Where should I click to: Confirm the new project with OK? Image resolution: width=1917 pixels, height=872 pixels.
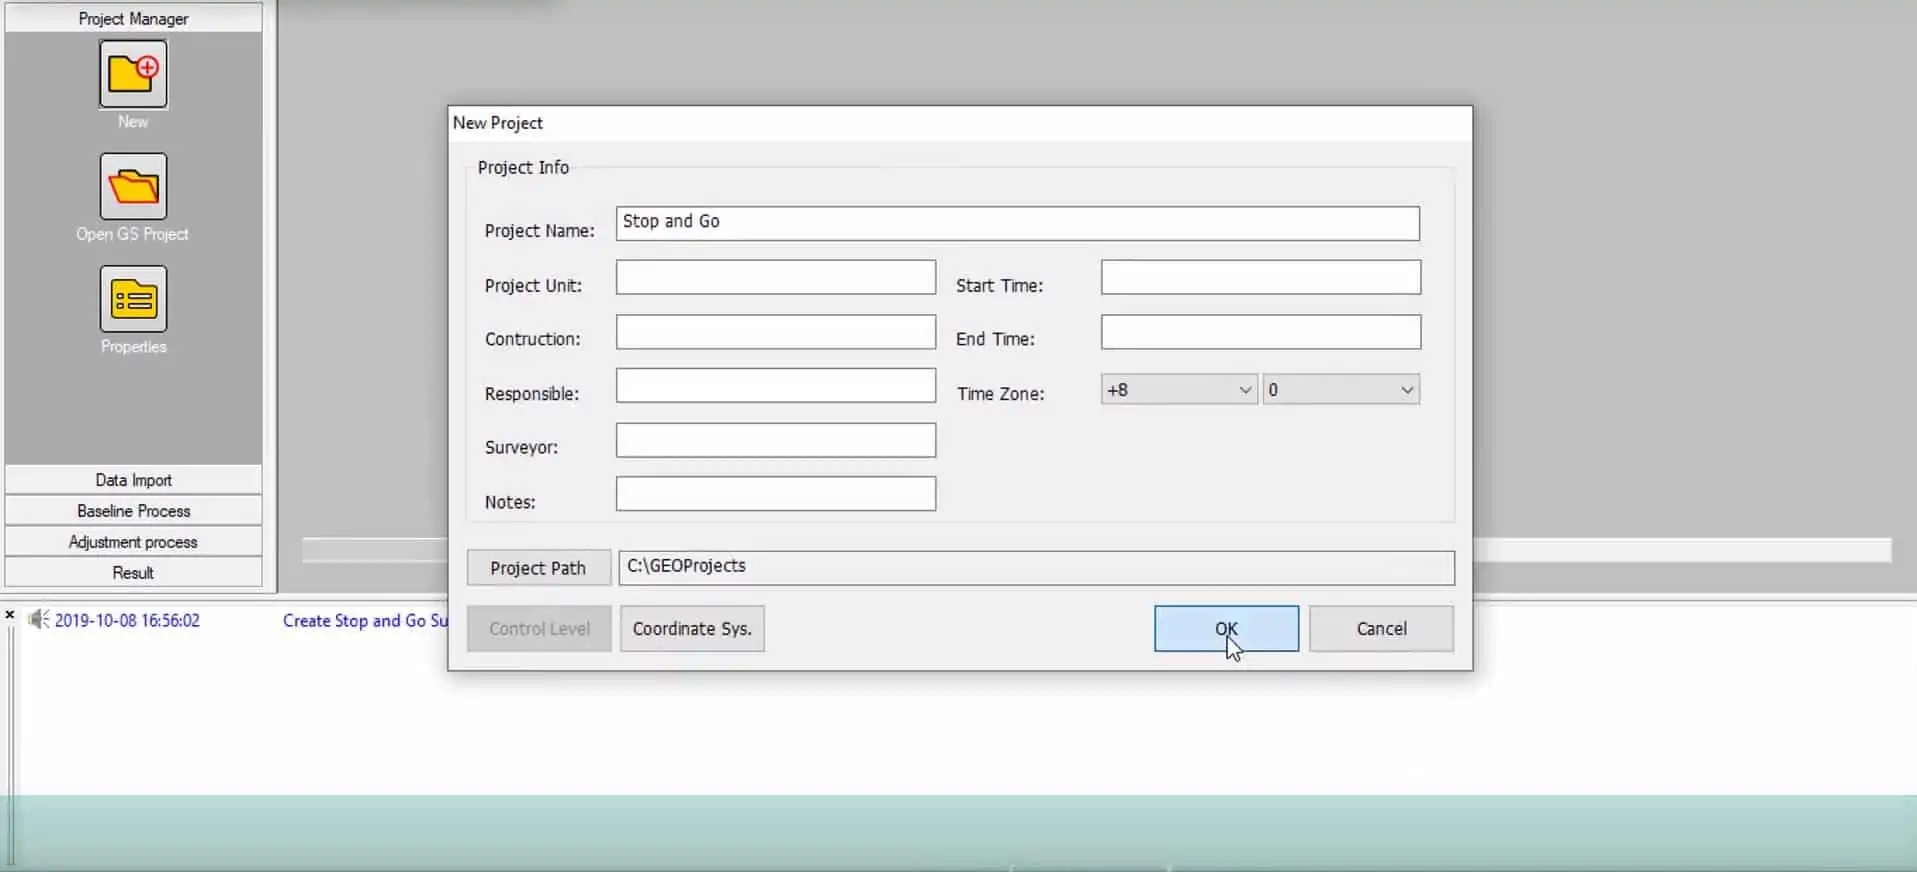[x=1226, y=629]
